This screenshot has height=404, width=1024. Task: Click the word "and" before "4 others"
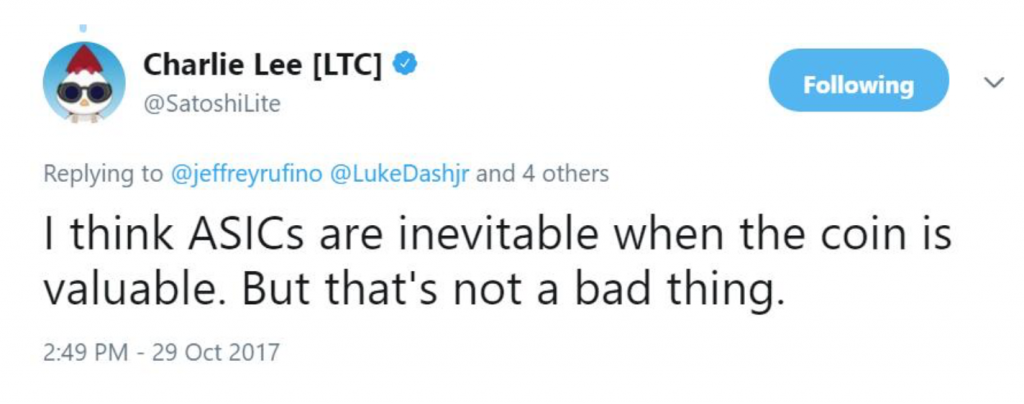click(x=495, y=173)
